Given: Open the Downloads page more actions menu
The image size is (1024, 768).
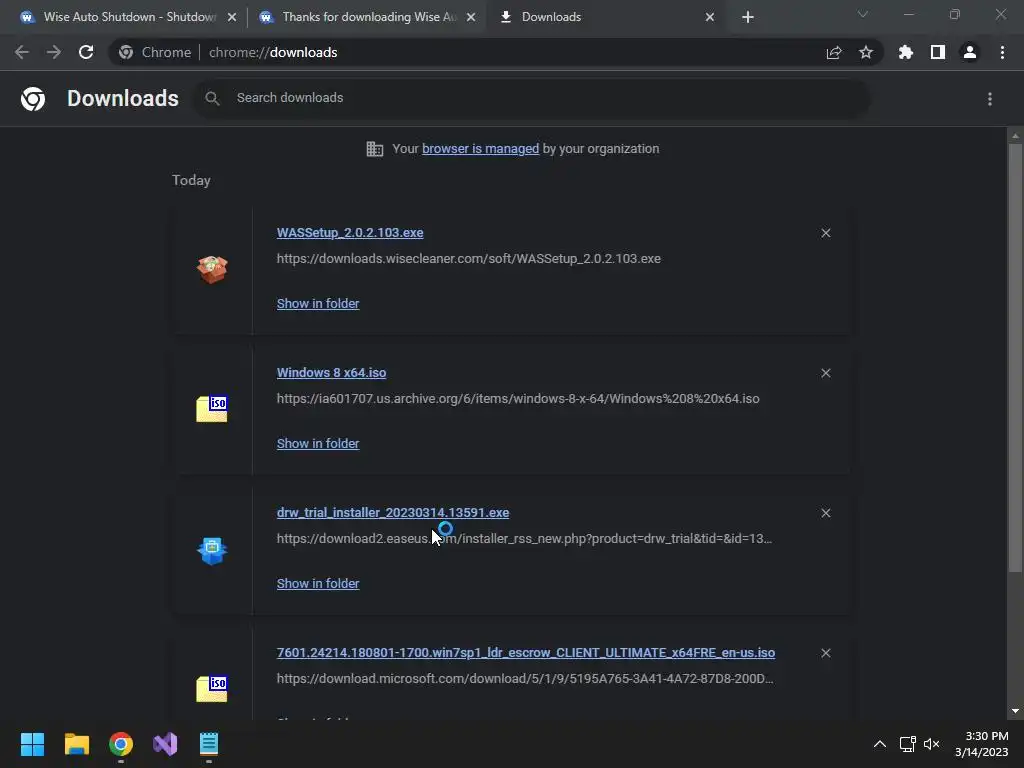Looking at the screenshot, I should [990, 99].
